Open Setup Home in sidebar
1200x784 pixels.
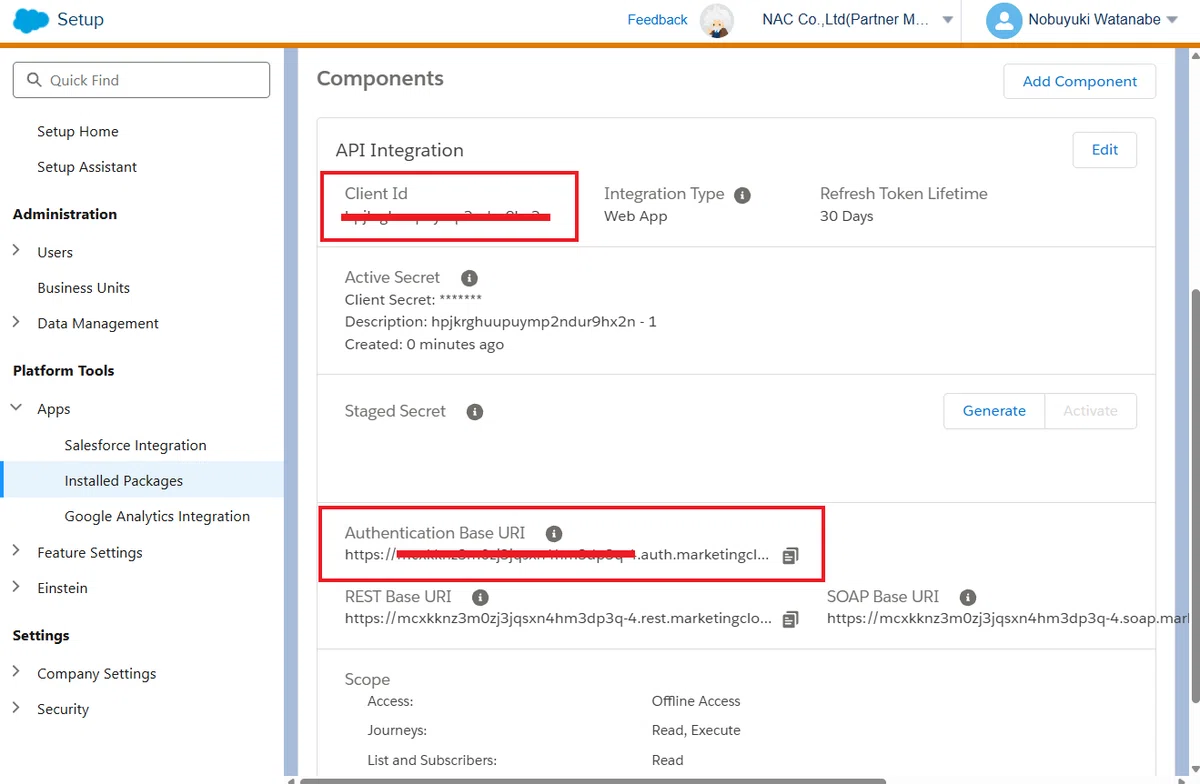click(x=78, y=132)
